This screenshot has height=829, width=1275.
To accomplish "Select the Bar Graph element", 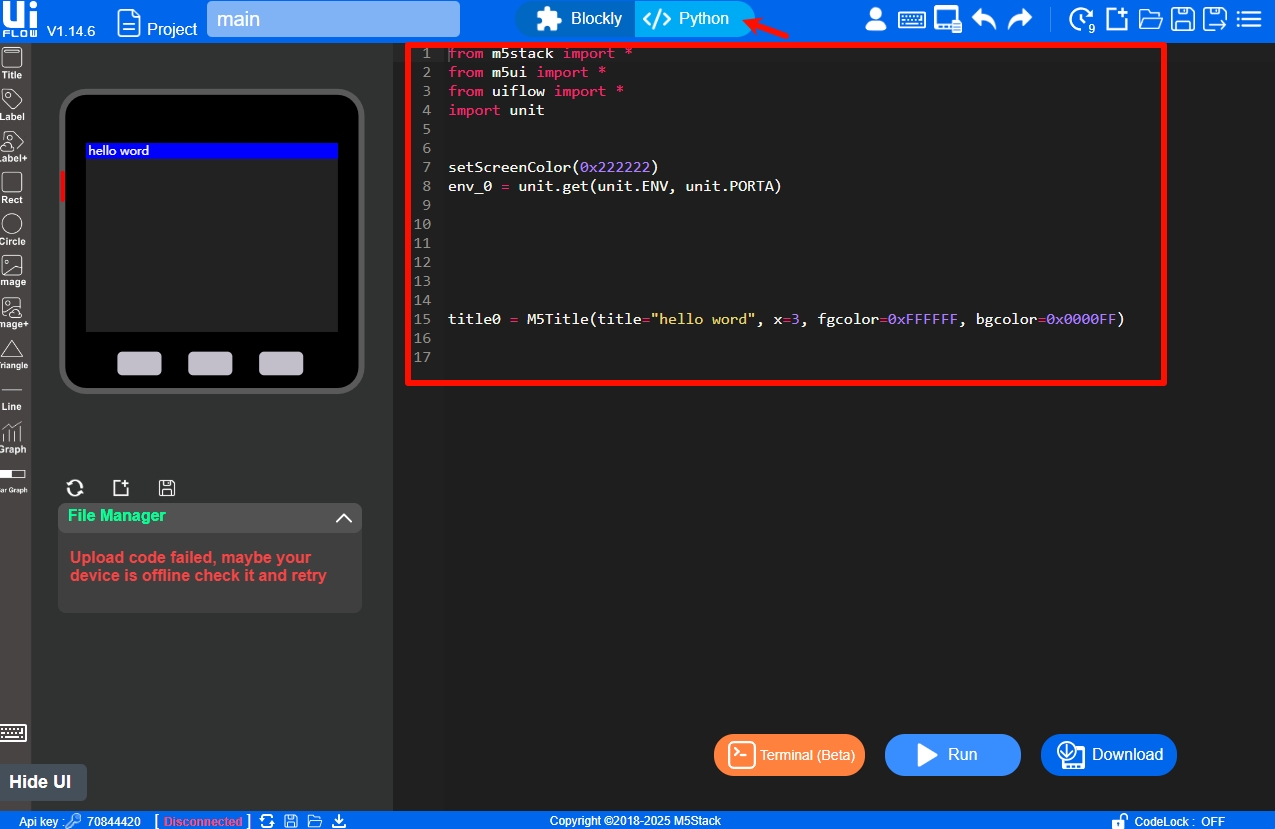I will (12, 480).
